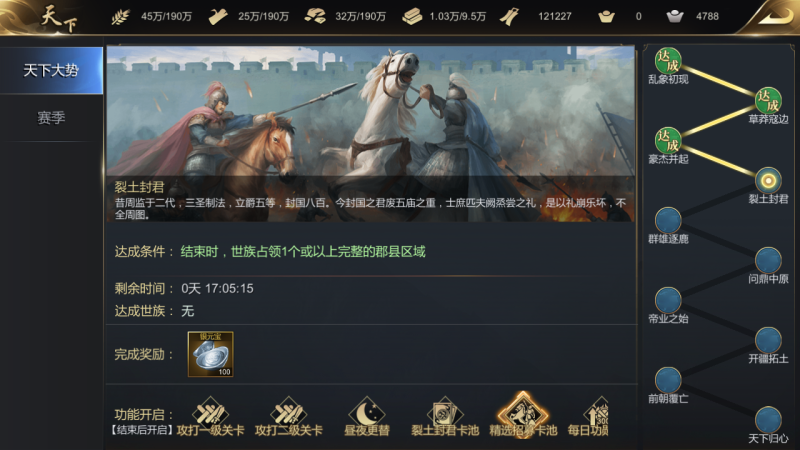Tap the wood resource icon in top bar

218,16
